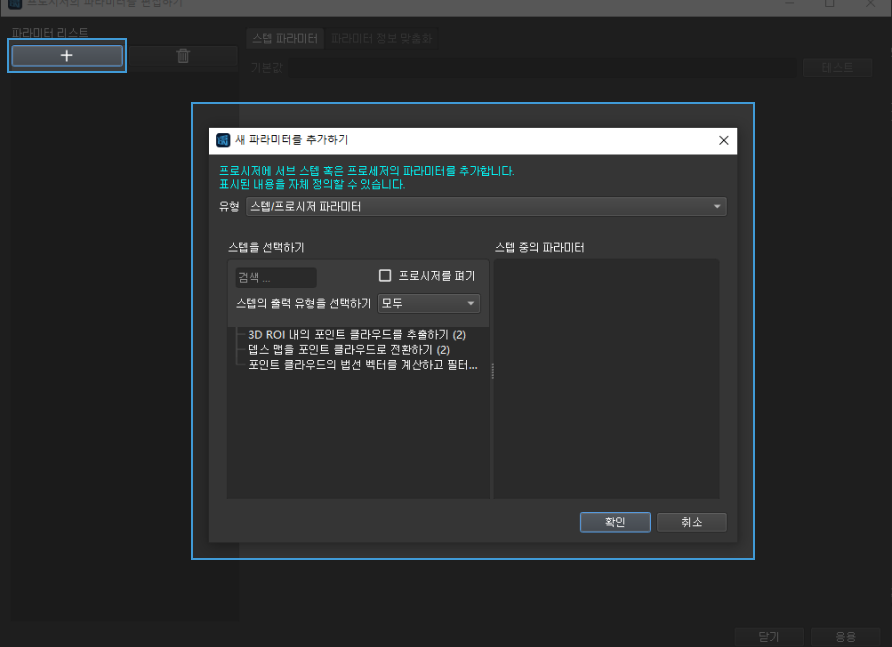The height and width of the screenshot is (647, 892).
Task: Click the 유형 dropdown arrow
Action: pos(717,207)
